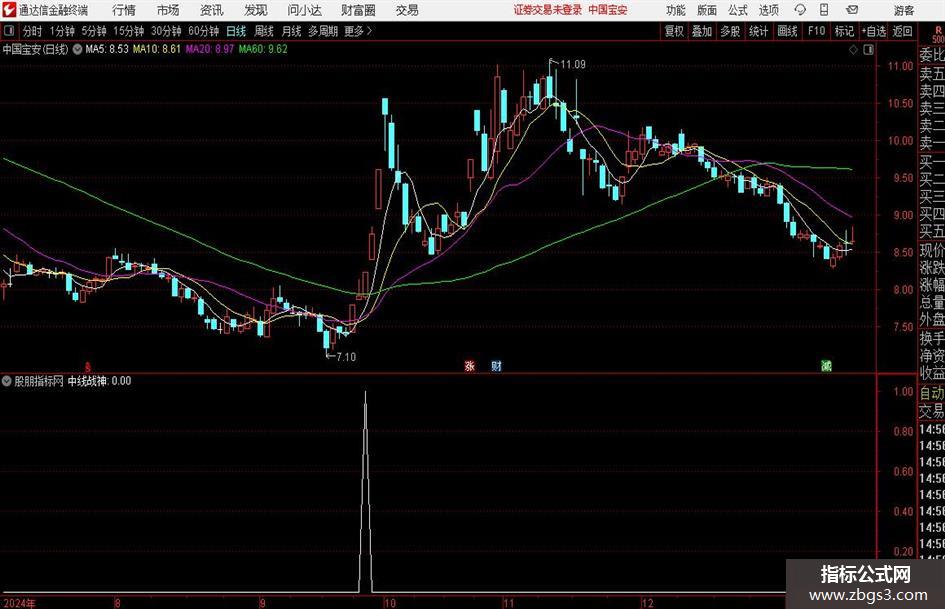Click the 11.09 high price annotation
945x609 pixels.
point(573,65)
